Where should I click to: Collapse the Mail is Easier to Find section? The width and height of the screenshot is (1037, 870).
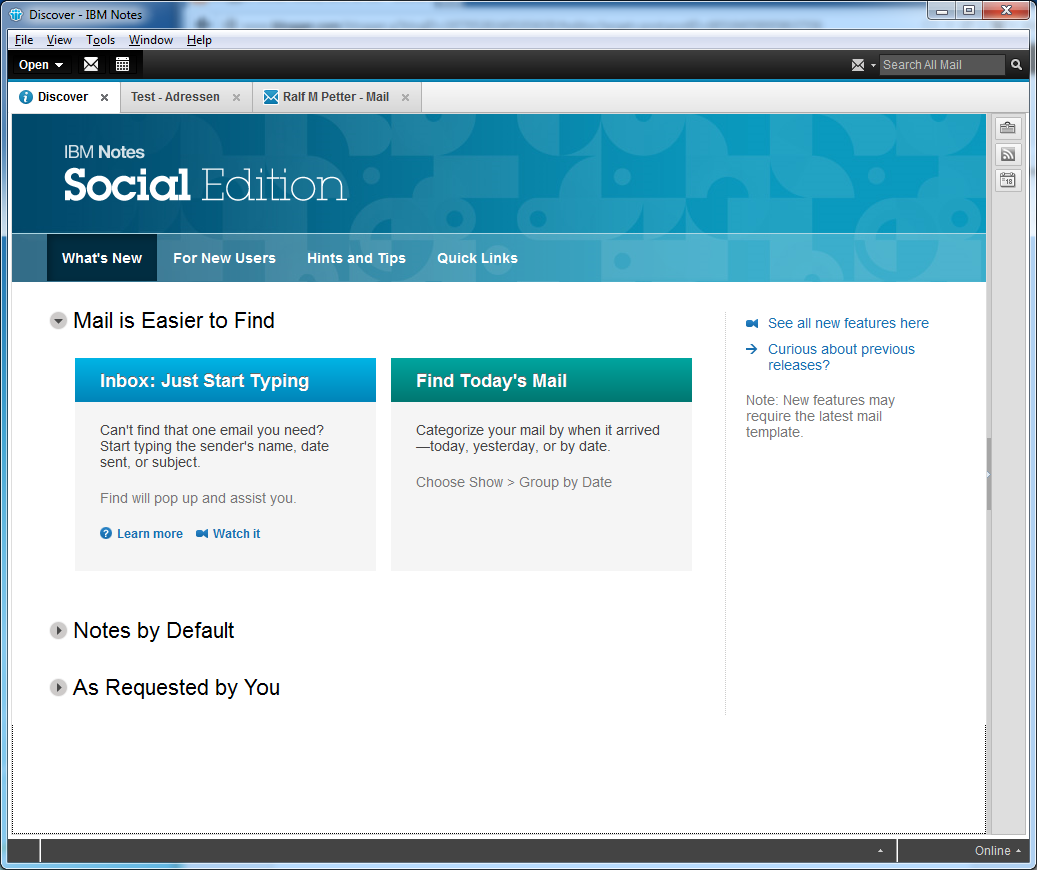coord(59,321)
